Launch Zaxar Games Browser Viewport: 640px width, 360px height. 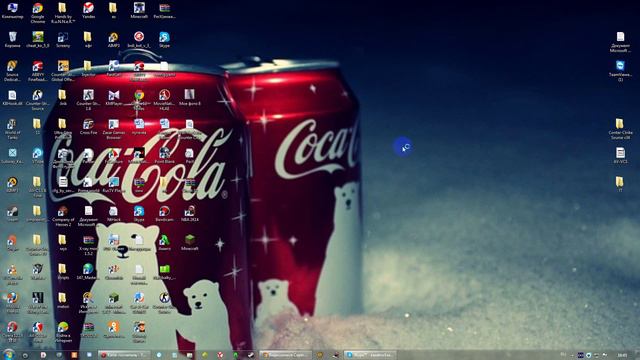point(113,129)
